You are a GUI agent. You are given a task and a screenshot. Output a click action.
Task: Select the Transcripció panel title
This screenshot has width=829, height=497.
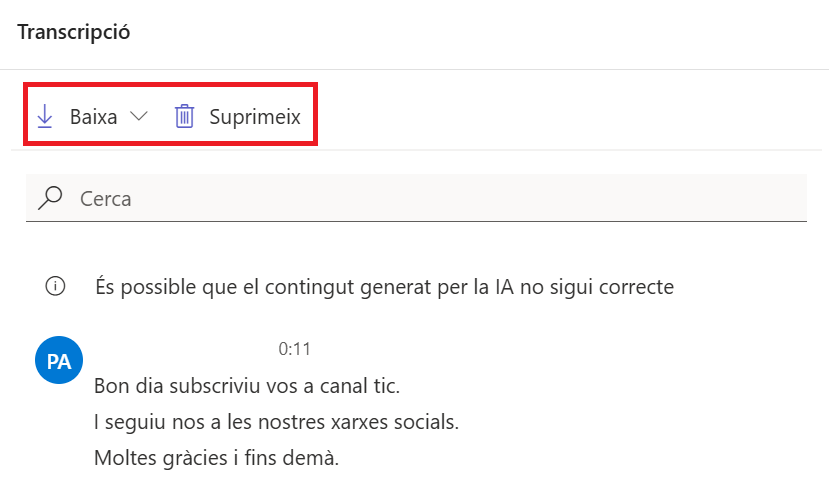click(73, 33)
